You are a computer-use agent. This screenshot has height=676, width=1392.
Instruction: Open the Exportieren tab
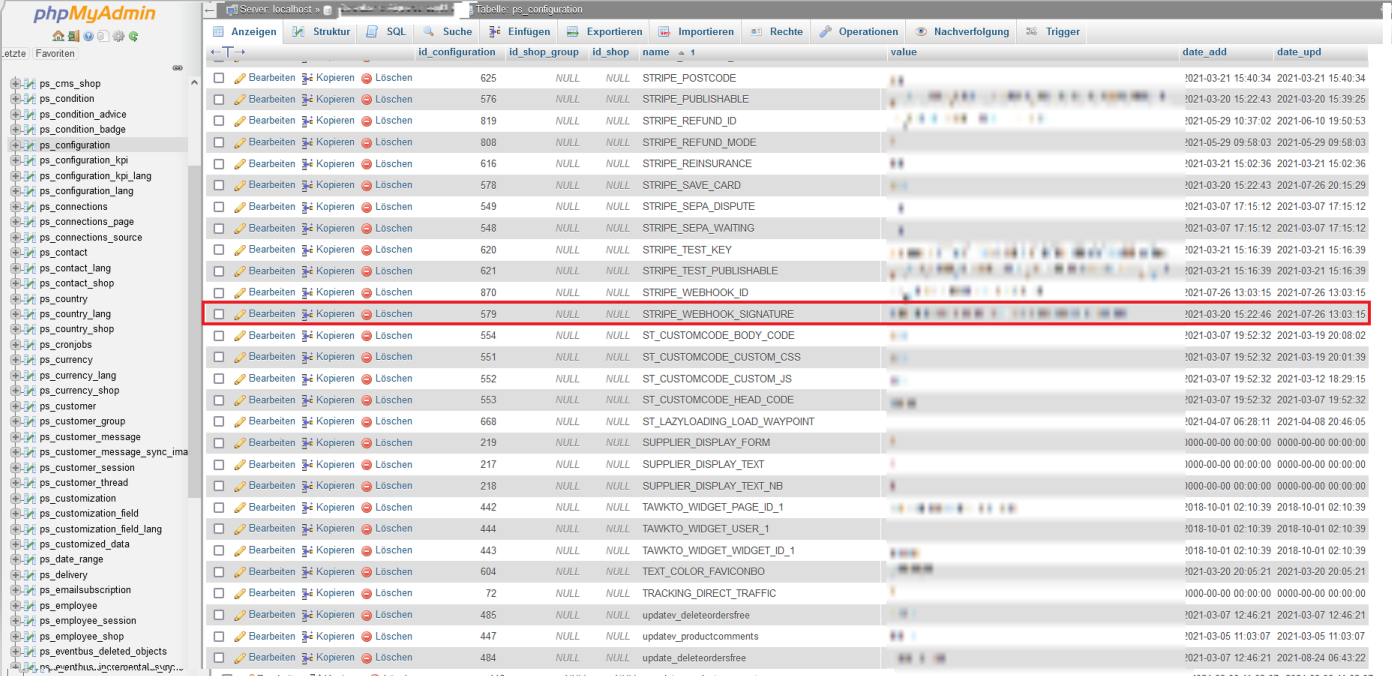click(604, 32)
